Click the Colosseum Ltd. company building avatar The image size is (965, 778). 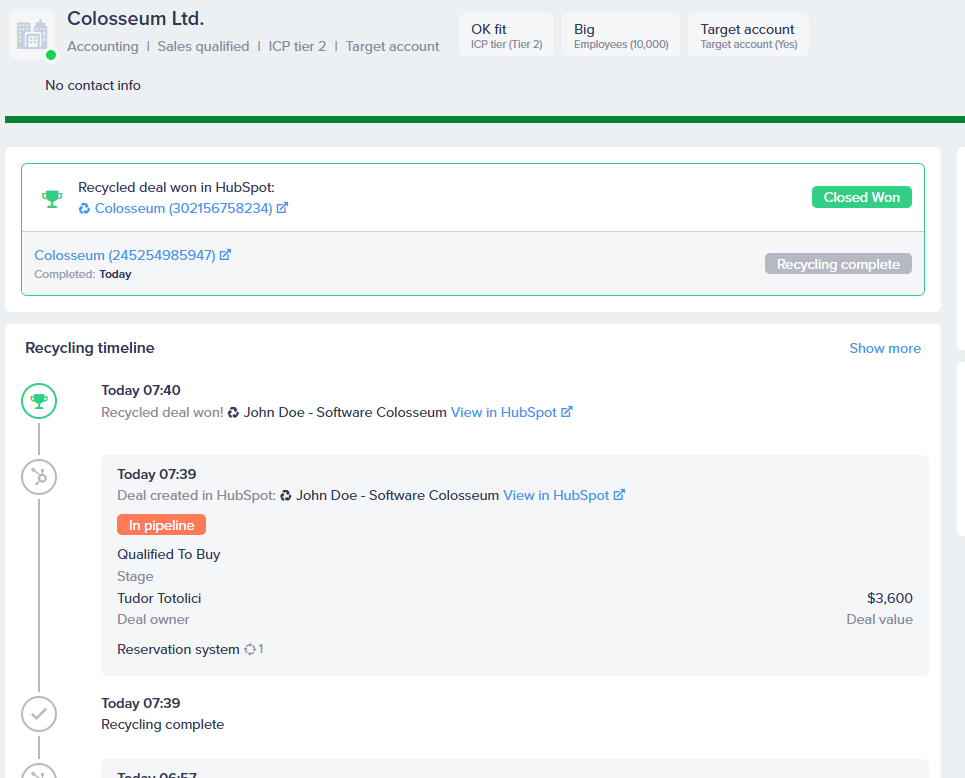point(32,34)
